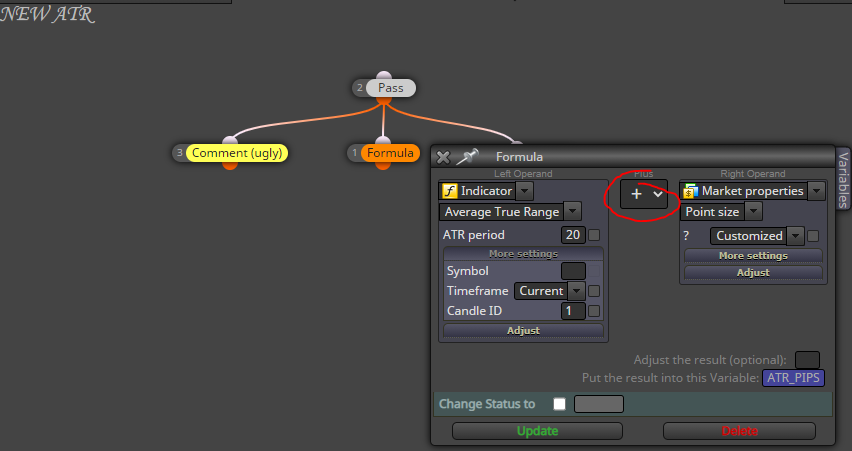Viewport: 852px width, 451px height.
Task: Click the Market properties icon in Right Operand
Action: [691, 191]
